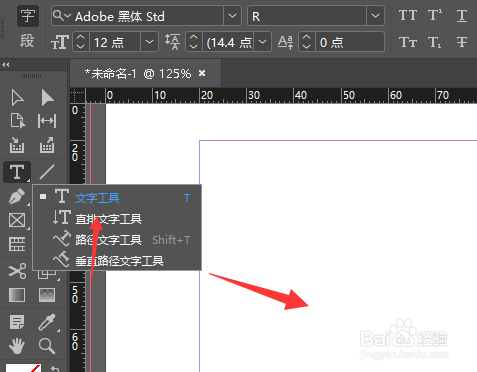This screenshot has width=477, height=372.
Task: Click the fill color swatch with red slash
Action: coord(23,368)
